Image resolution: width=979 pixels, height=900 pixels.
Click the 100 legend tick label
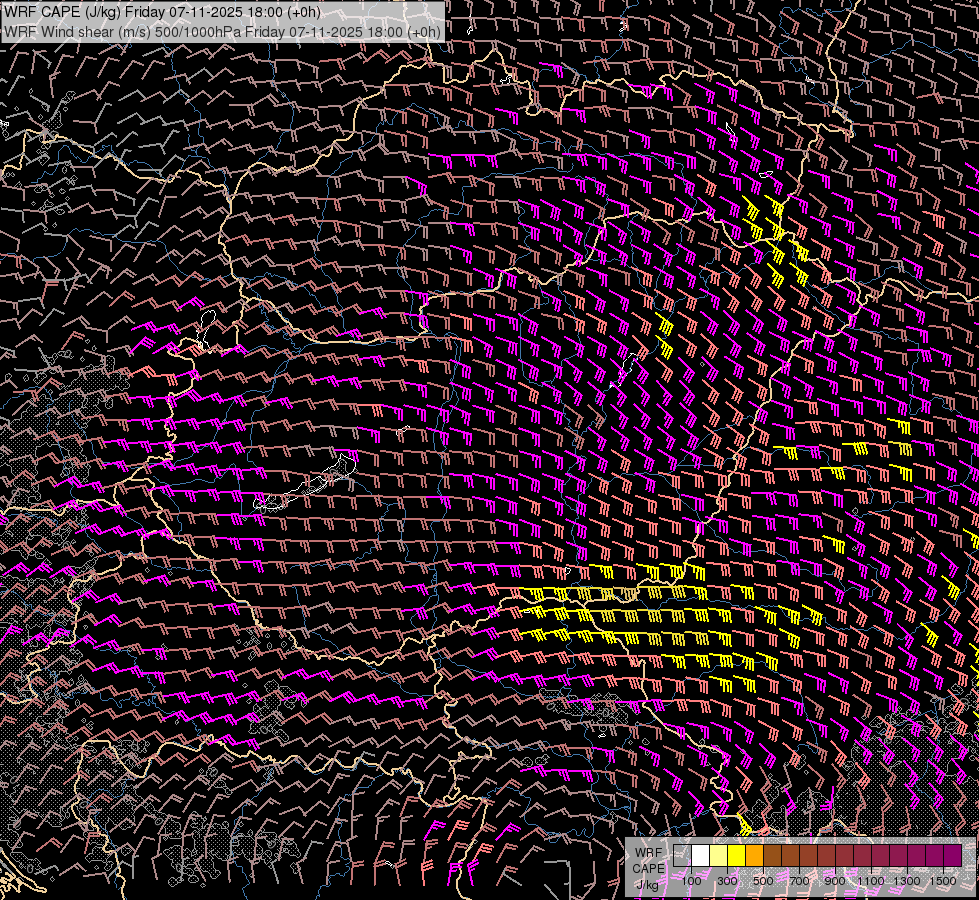(x=691, y=881)
